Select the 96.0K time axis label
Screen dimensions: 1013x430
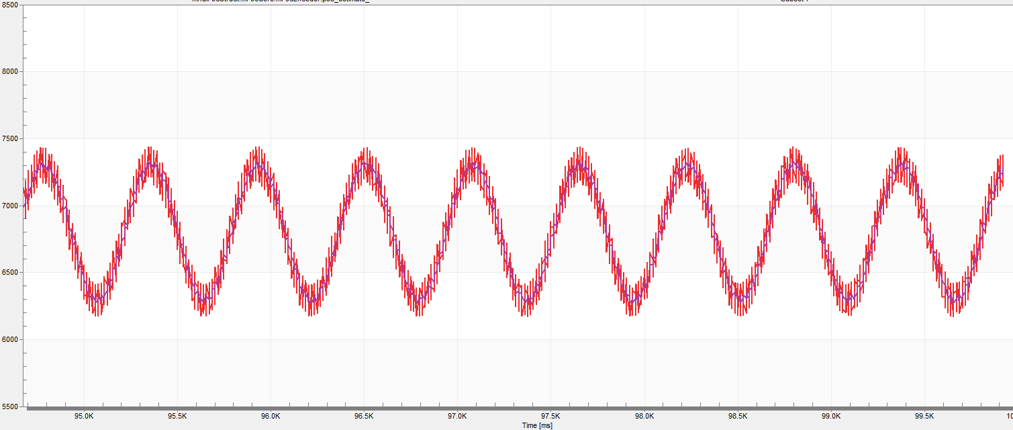(x=270, y=416)
